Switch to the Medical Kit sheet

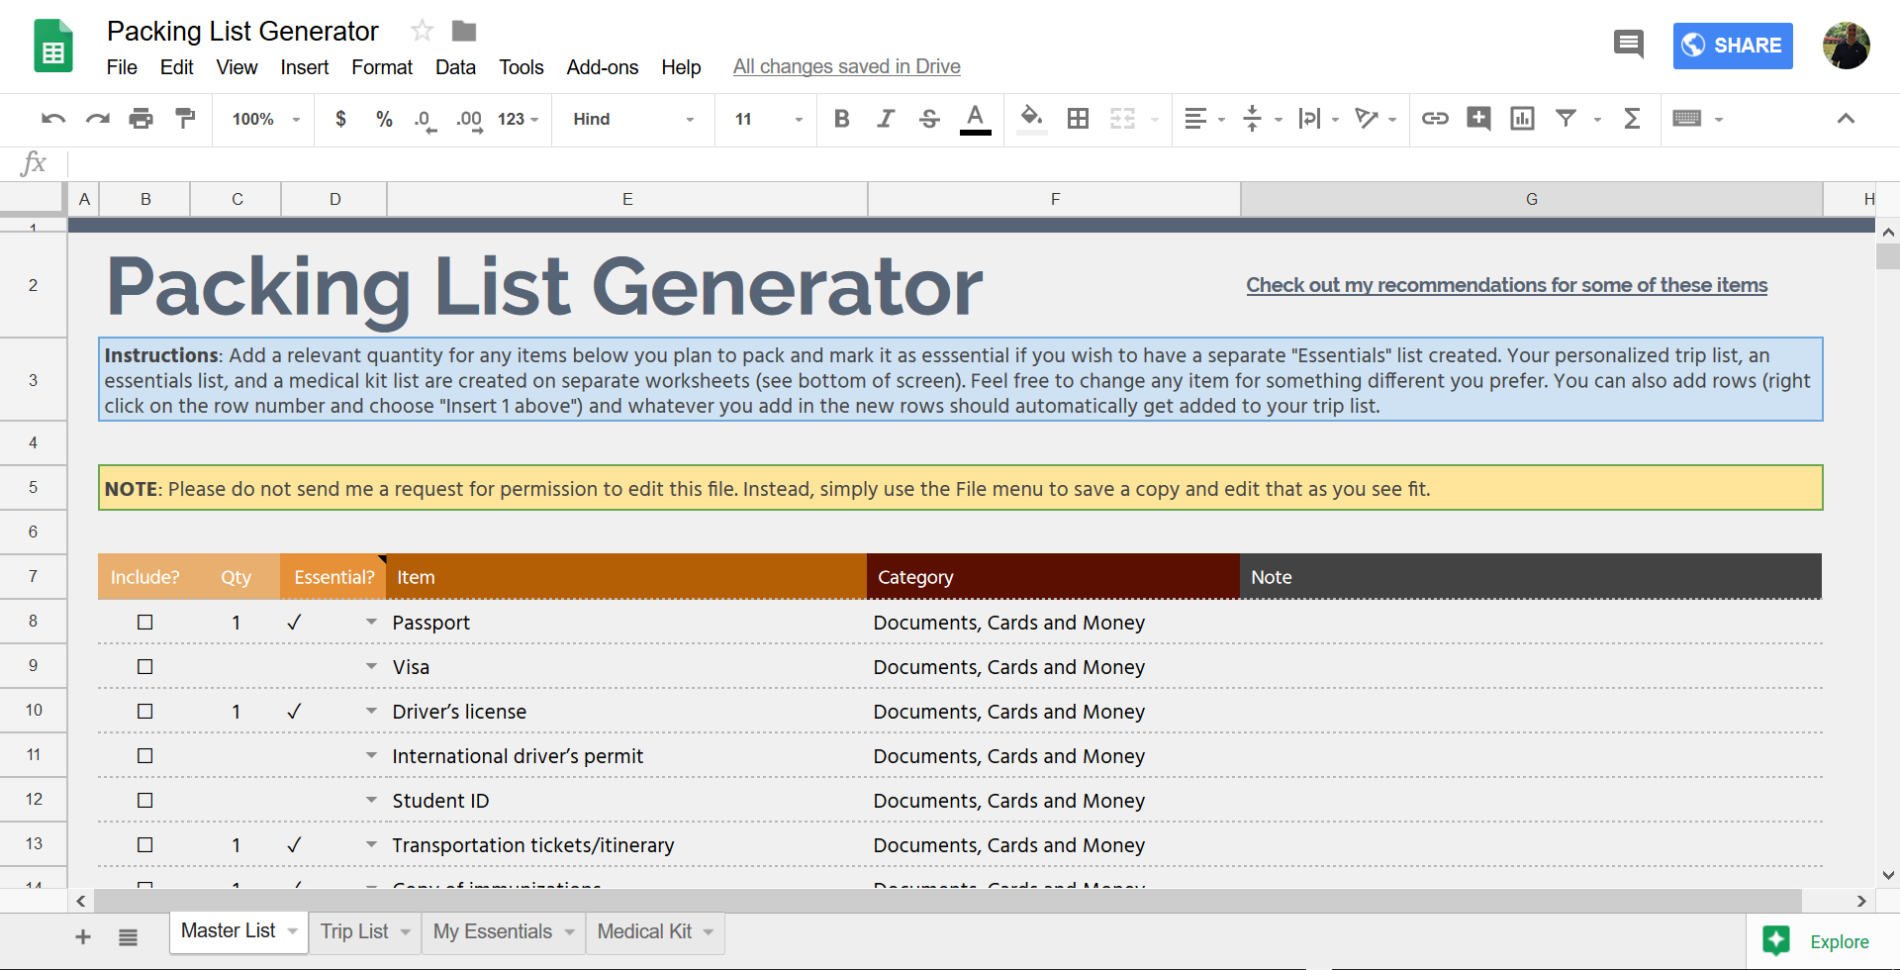(645, 931)
